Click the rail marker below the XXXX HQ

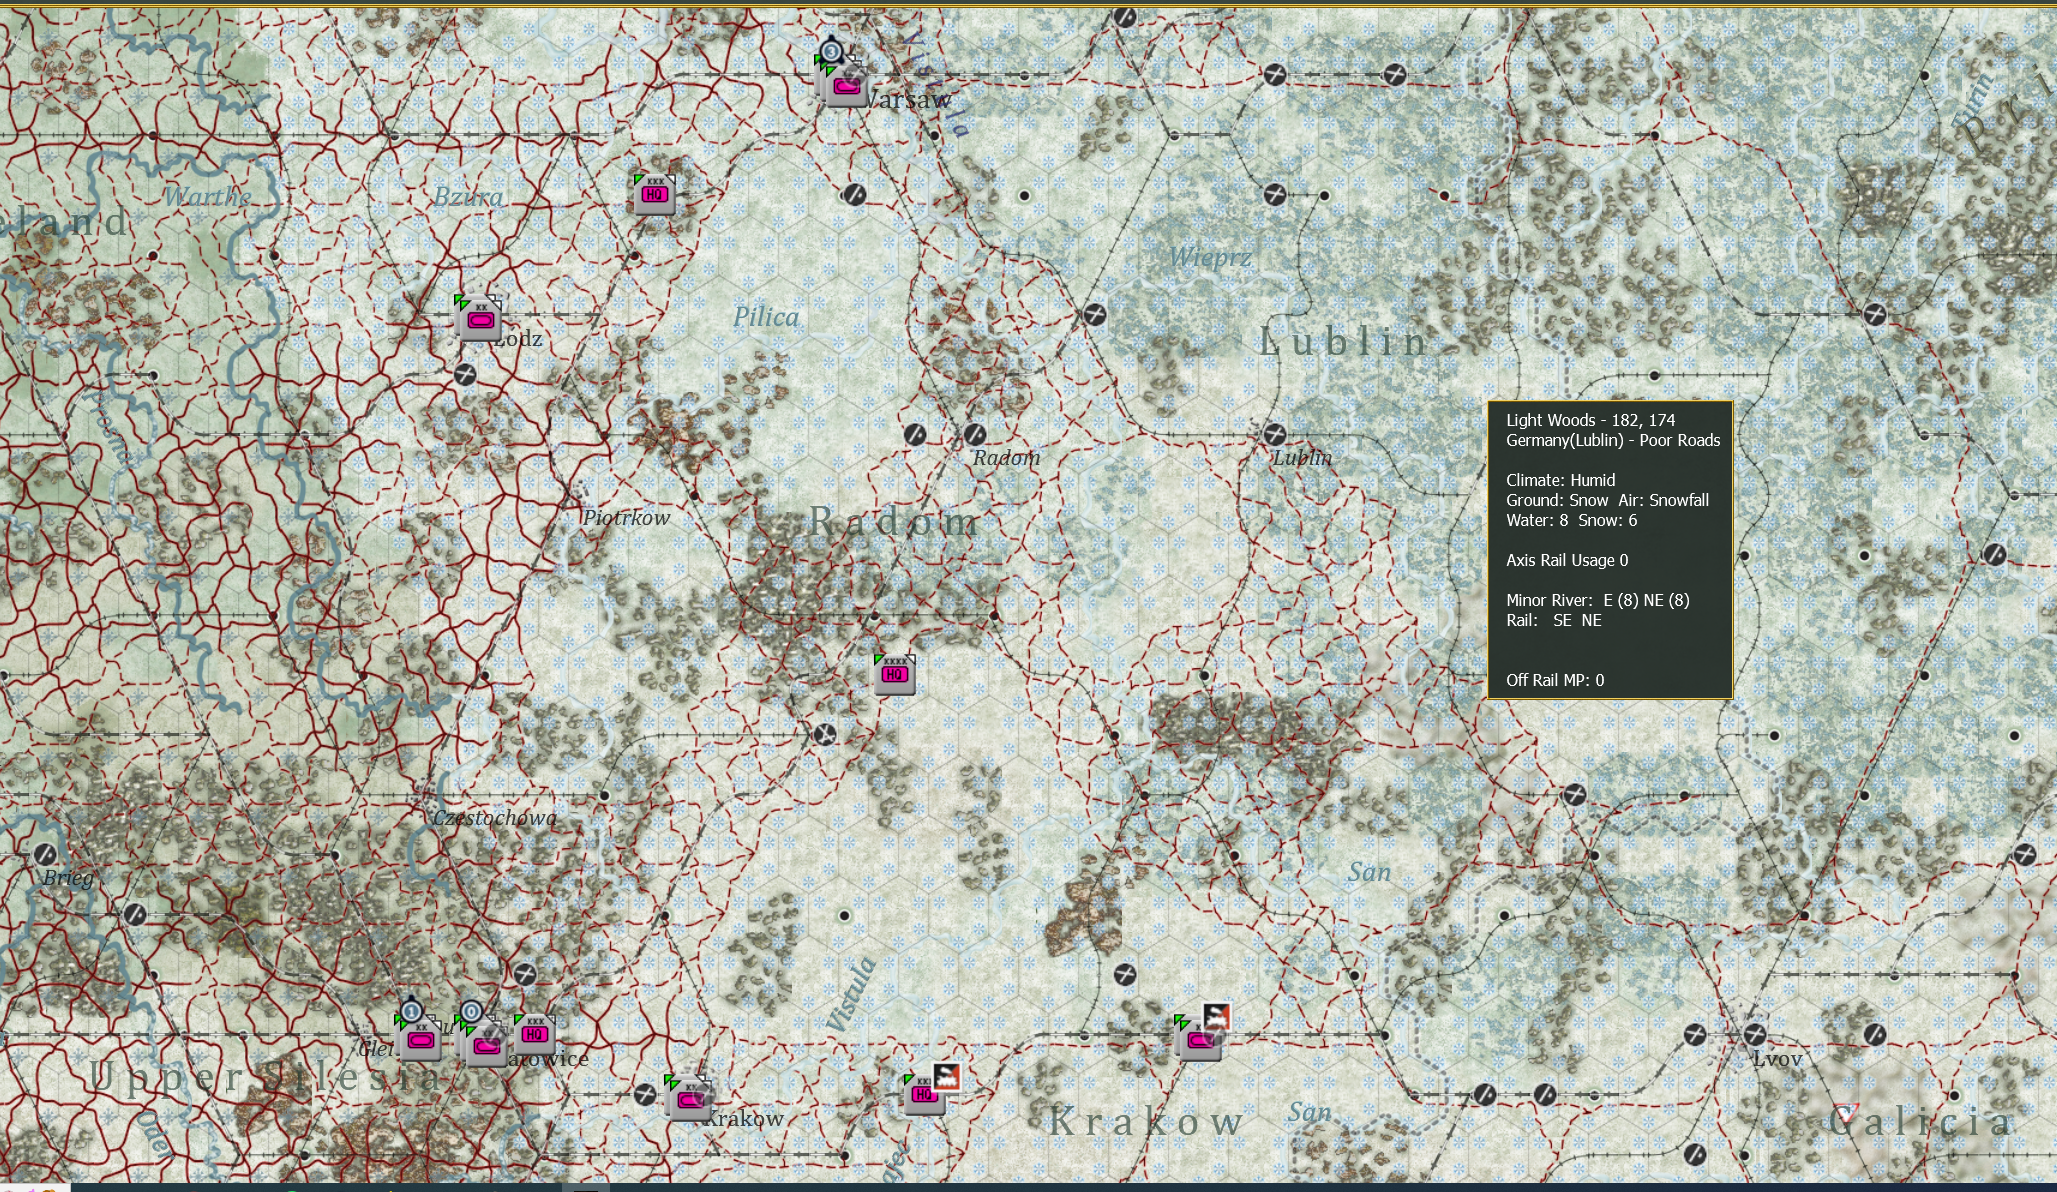[x=824, y=735]
